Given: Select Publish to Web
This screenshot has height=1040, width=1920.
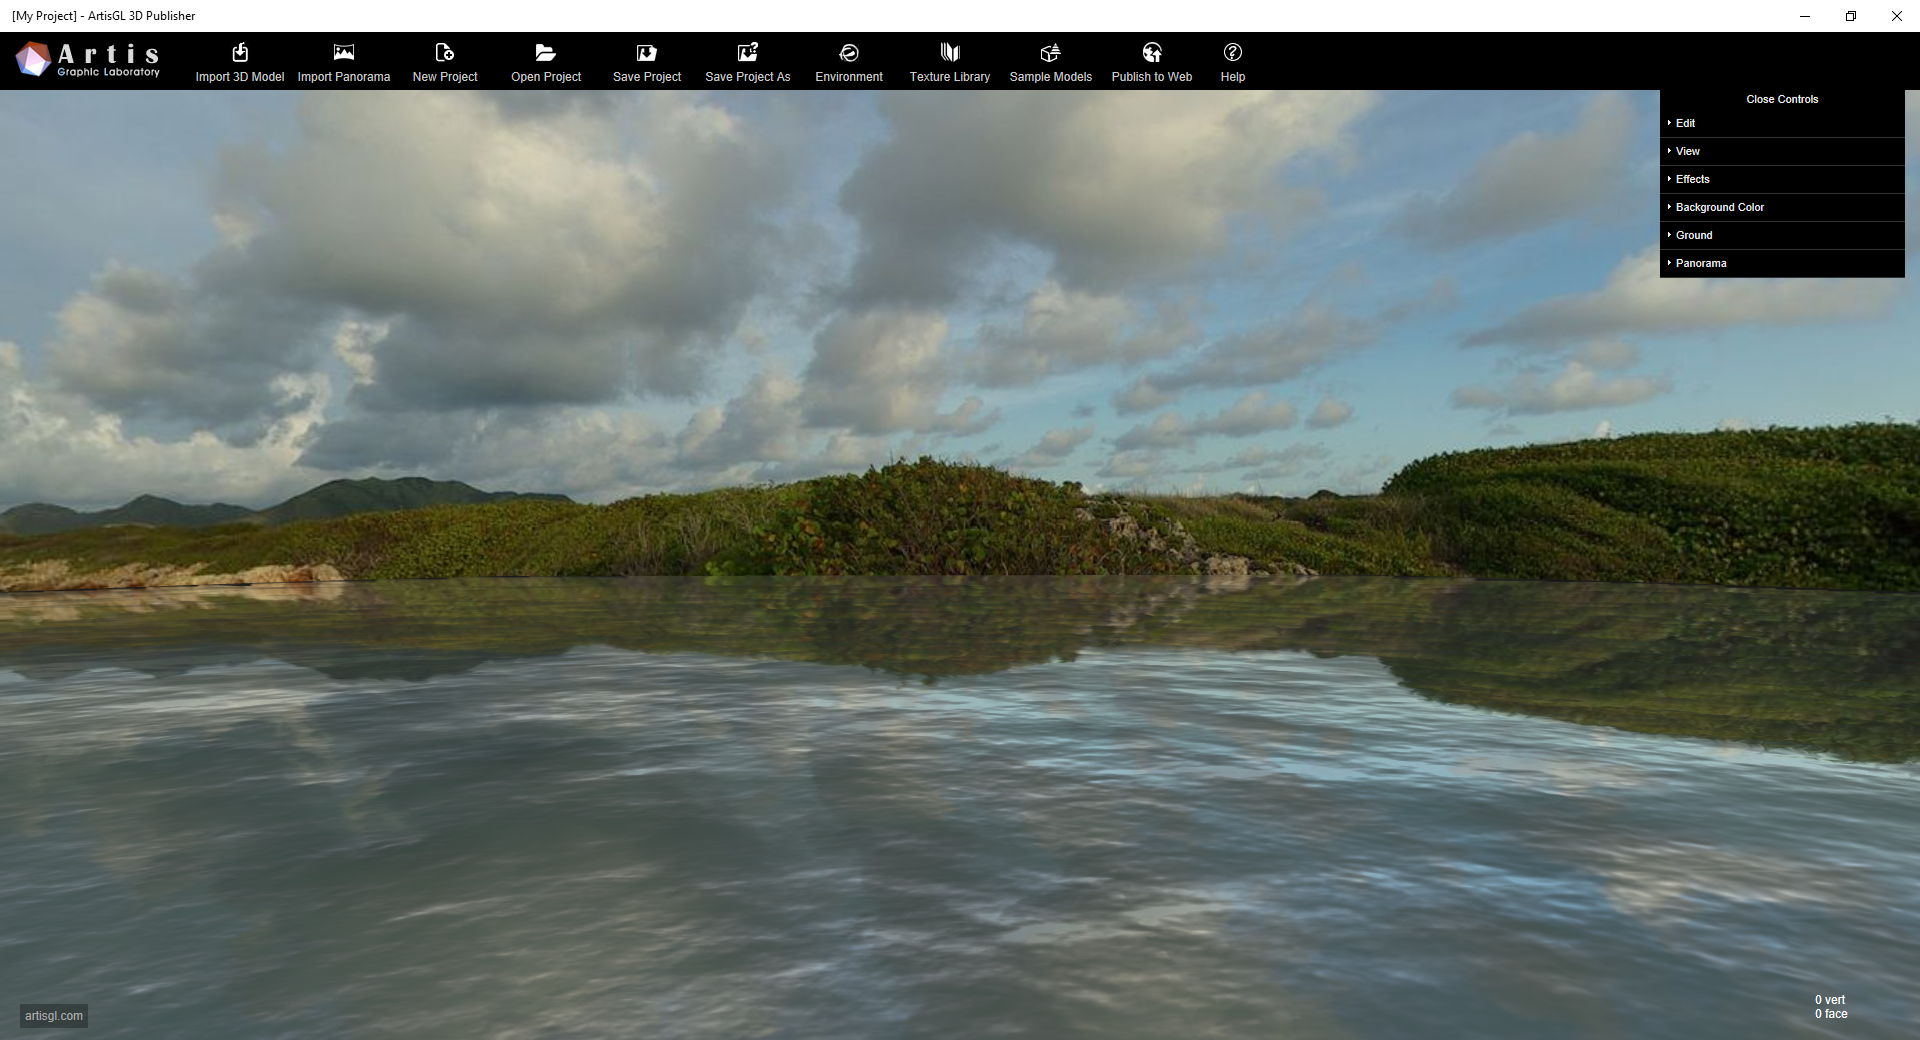Looking at the screenshot, I should [x=1152, y=62].
